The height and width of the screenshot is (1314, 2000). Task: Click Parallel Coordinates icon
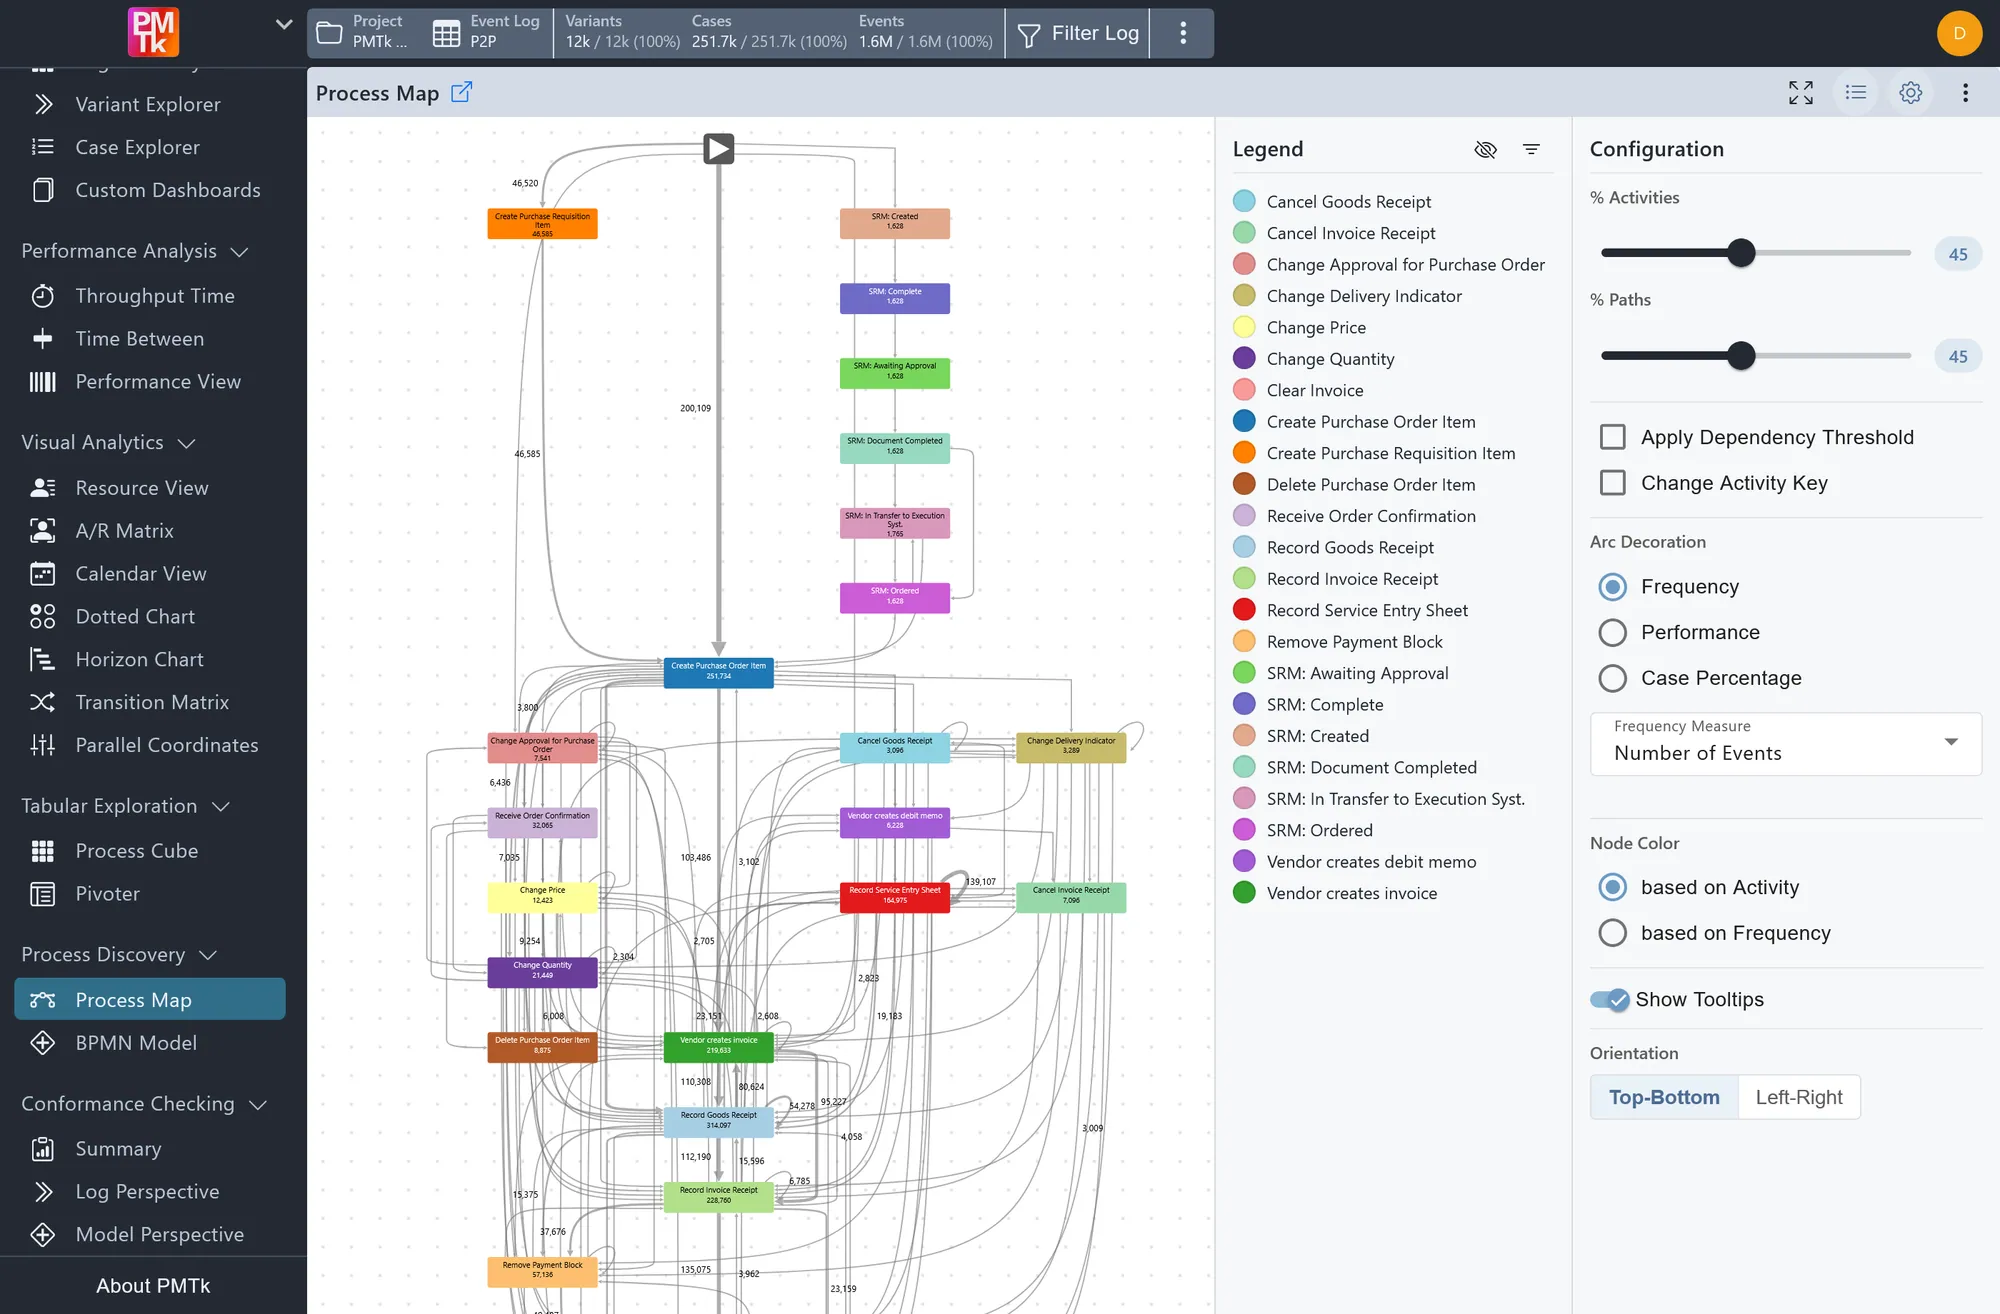point(43,745)
